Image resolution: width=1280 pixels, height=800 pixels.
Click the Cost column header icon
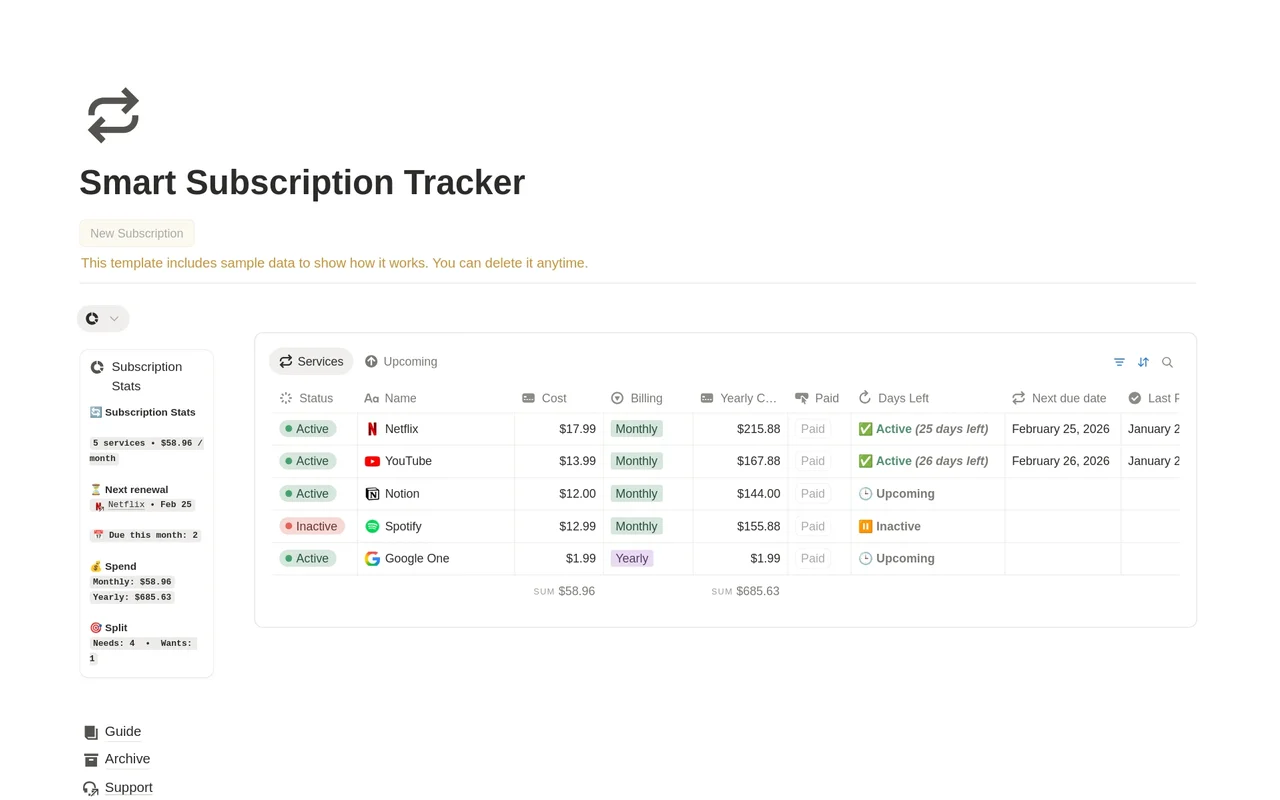click(x=528, y=398)
